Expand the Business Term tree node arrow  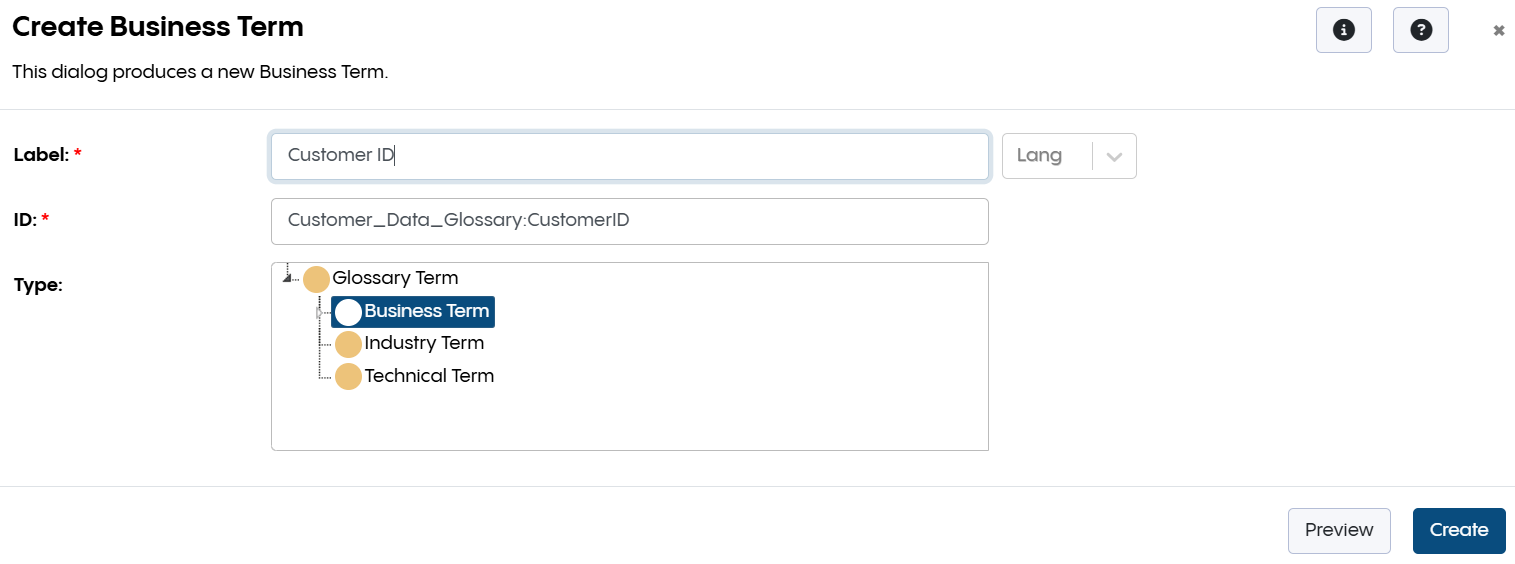pos(320,312)
